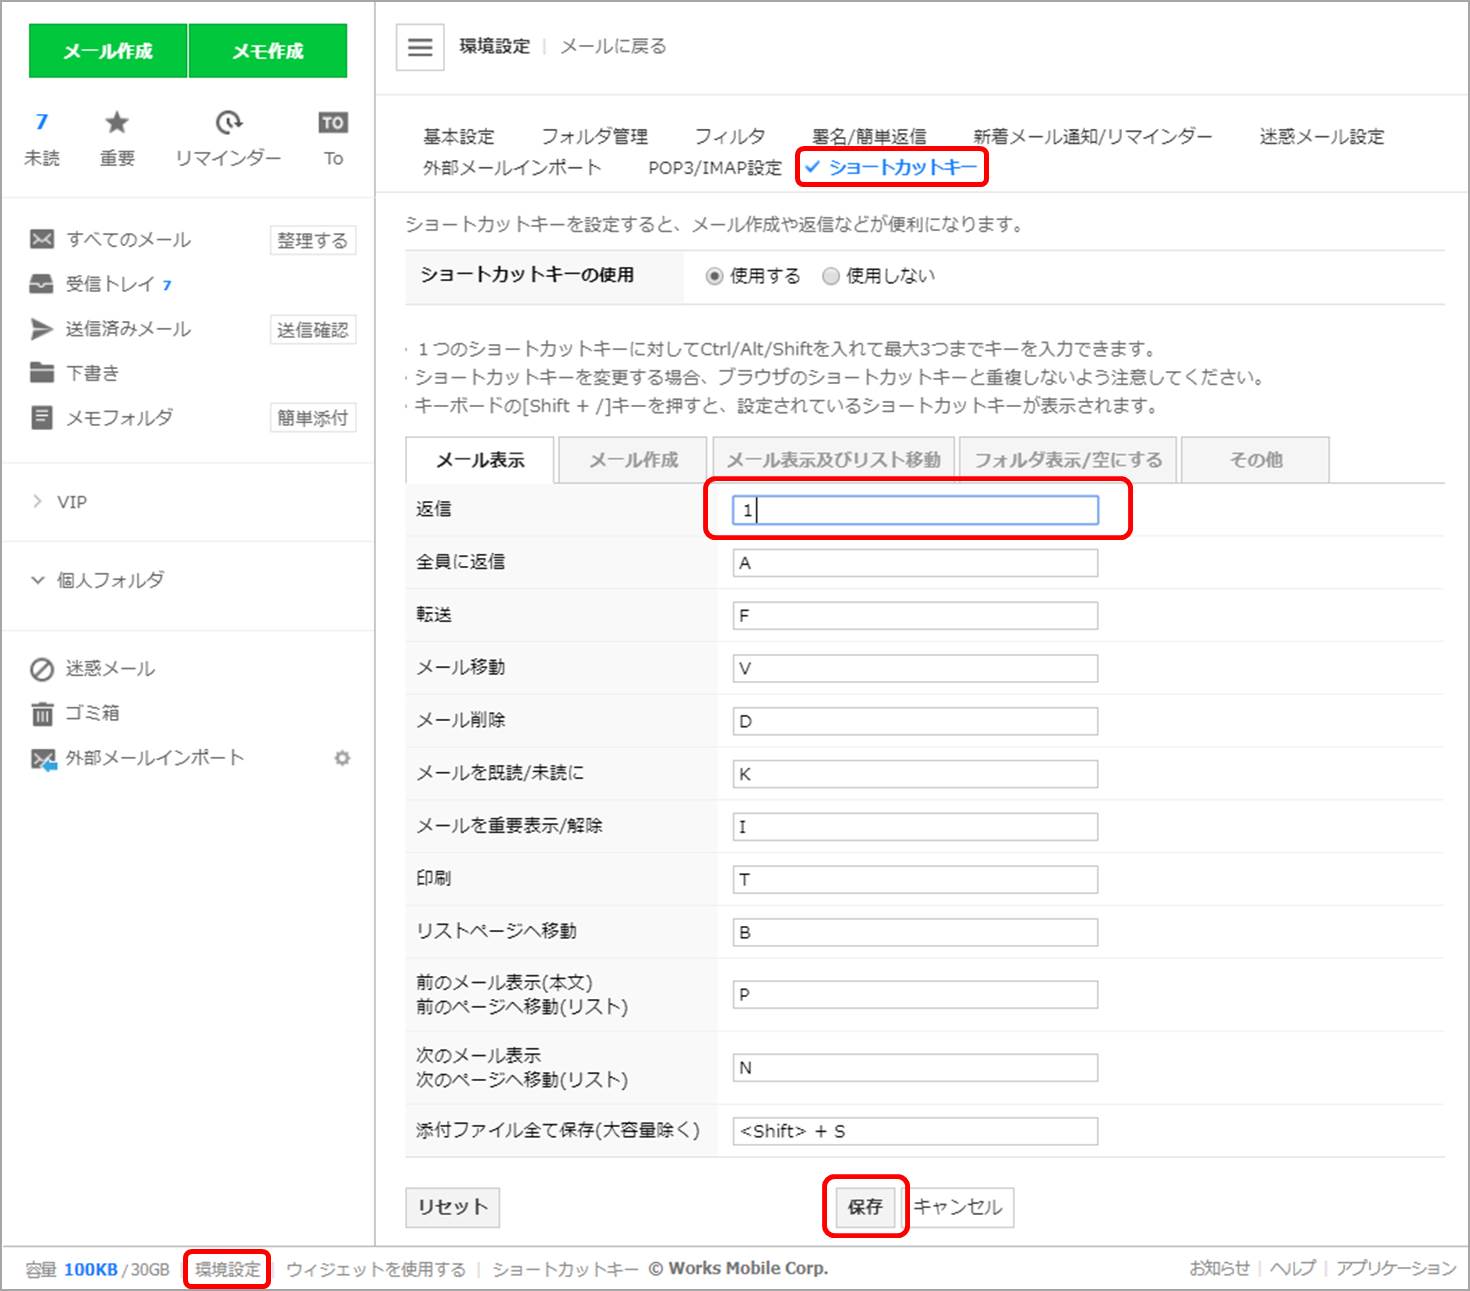
Task: Open the フォルダ表示/空にする tab
Action: (1068, 460)
